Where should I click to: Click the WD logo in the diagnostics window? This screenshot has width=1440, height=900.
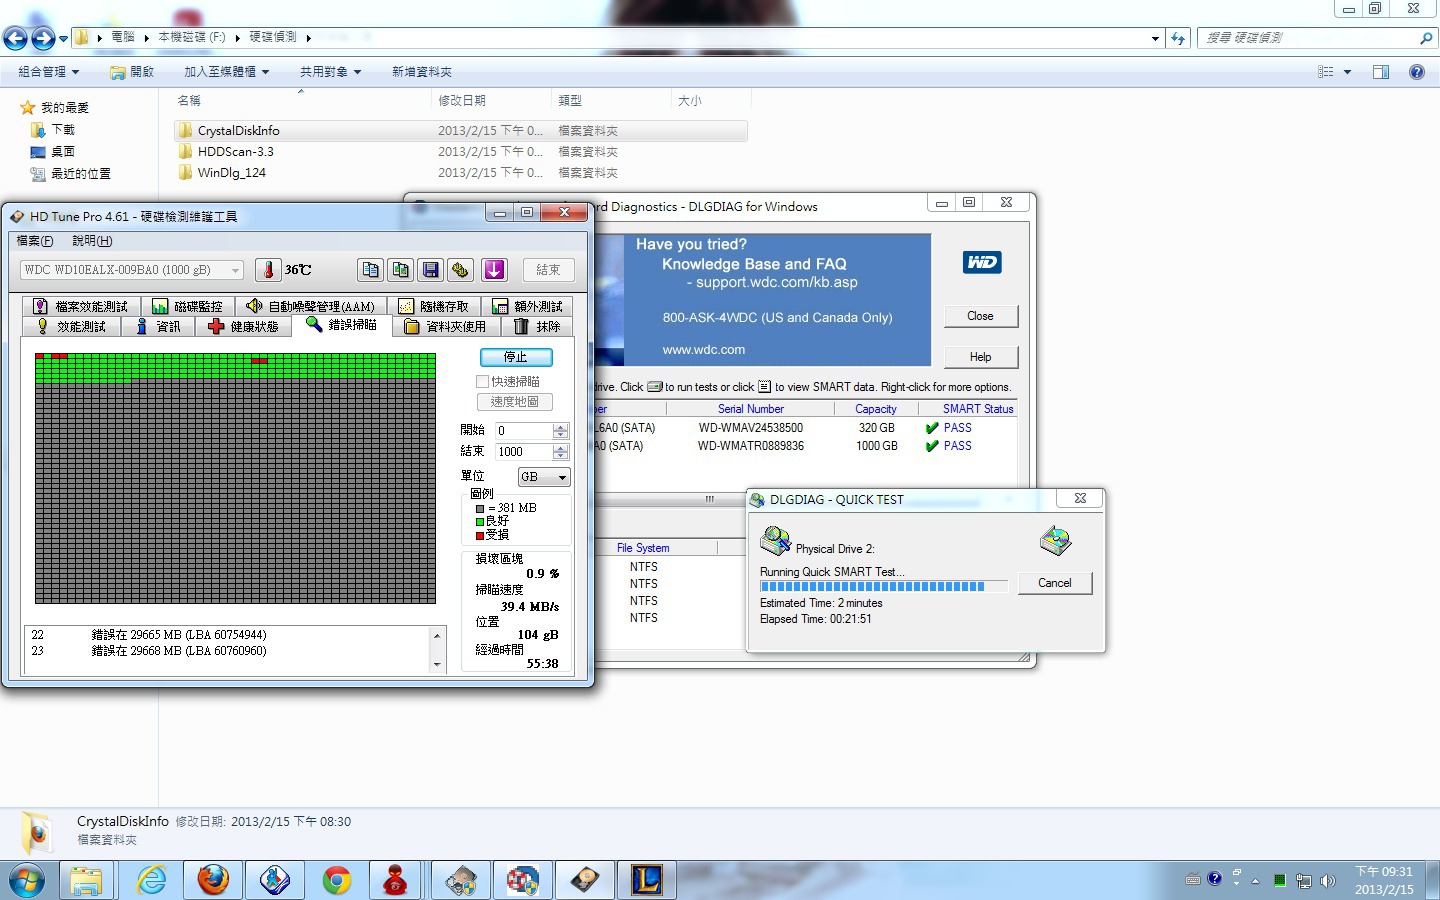click(982, 262)
